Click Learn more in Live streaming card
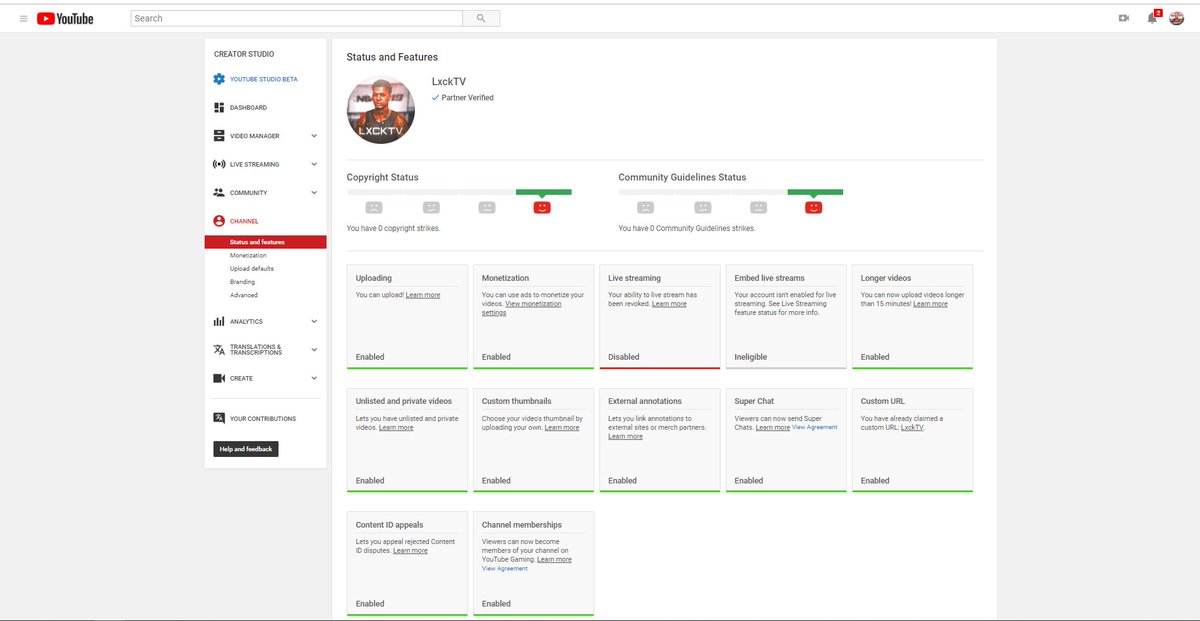The height and width of the screenshot is (621, 1200). (x=669, y=304)
